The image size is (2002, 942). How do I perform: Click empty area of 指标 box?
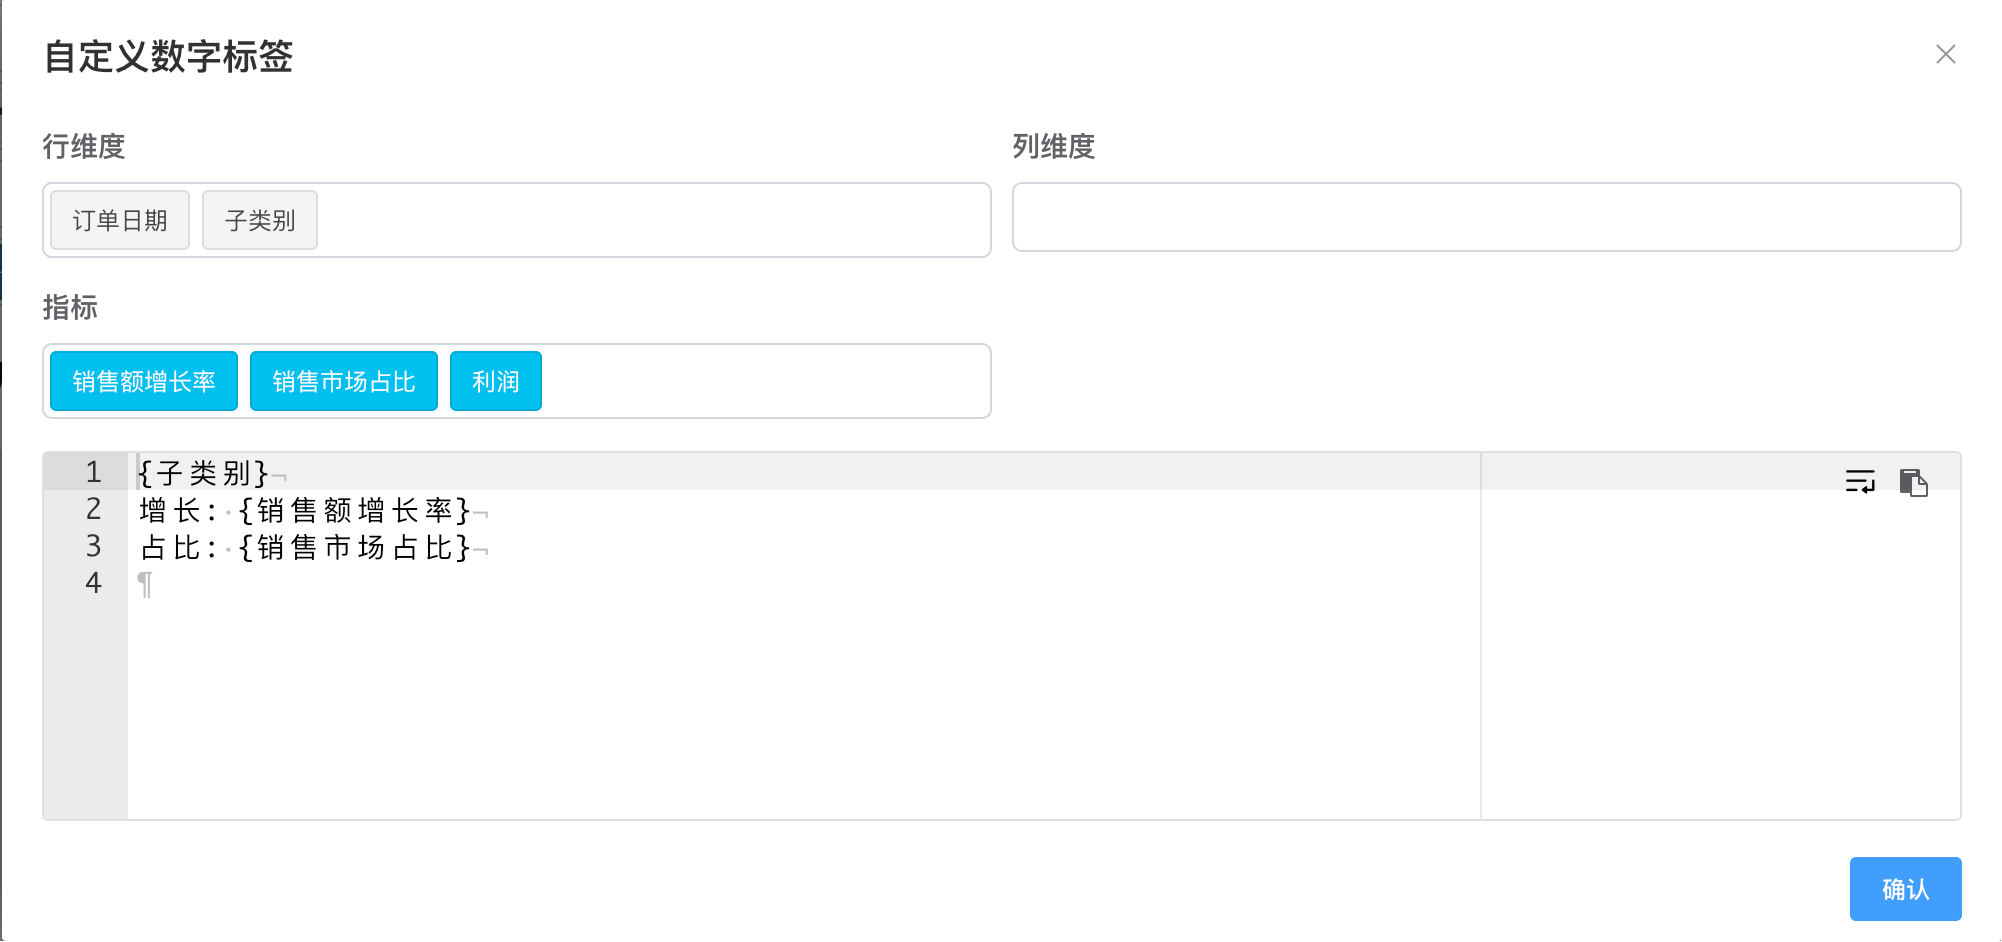(x=765, y=381)
